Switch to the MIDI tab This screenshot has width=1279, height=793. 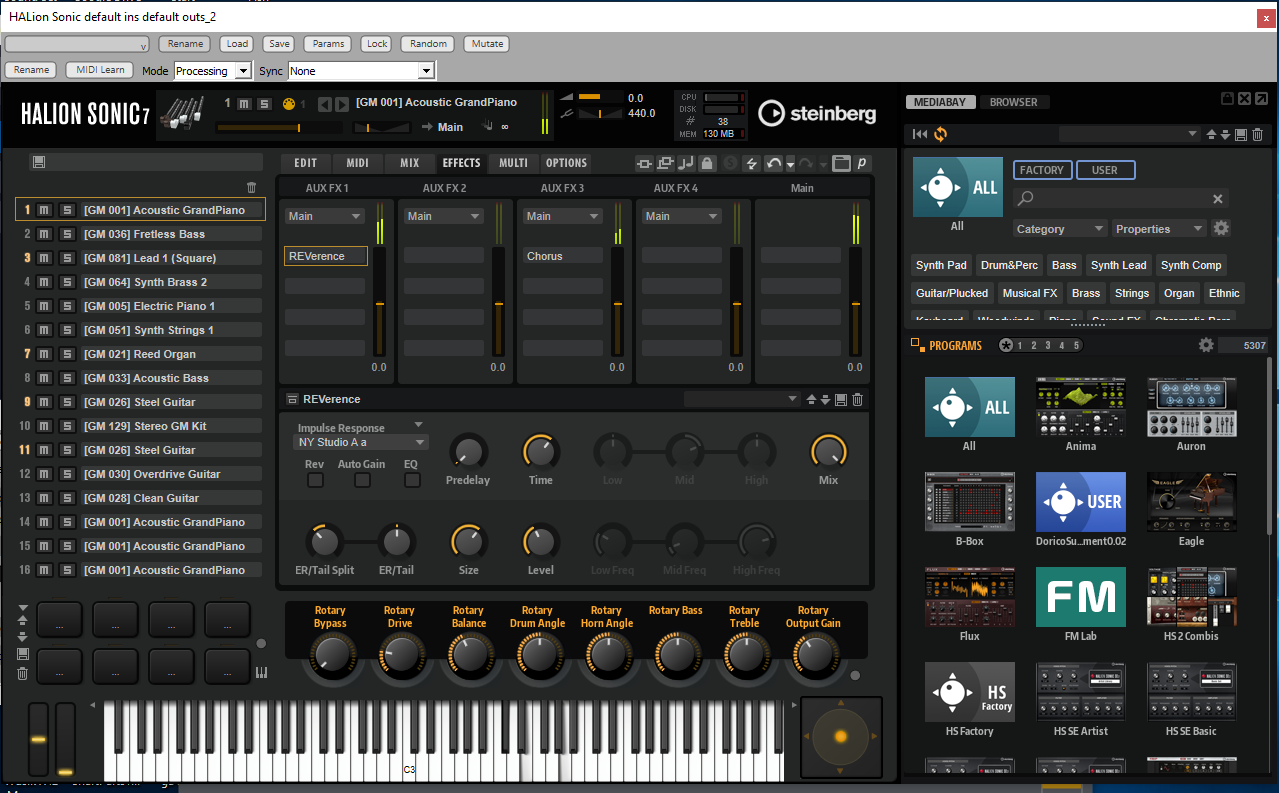[357, 163]
